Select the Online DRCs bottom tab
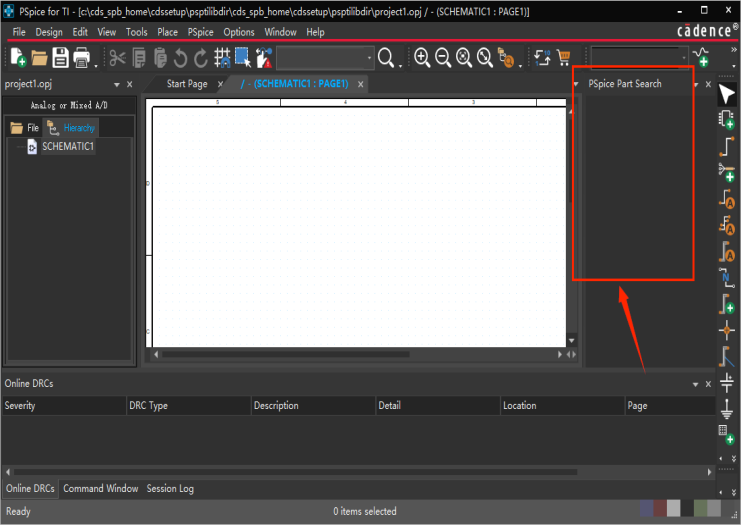Image resolution: width=741 pixels, height=525 pixels. coord(30,489)
